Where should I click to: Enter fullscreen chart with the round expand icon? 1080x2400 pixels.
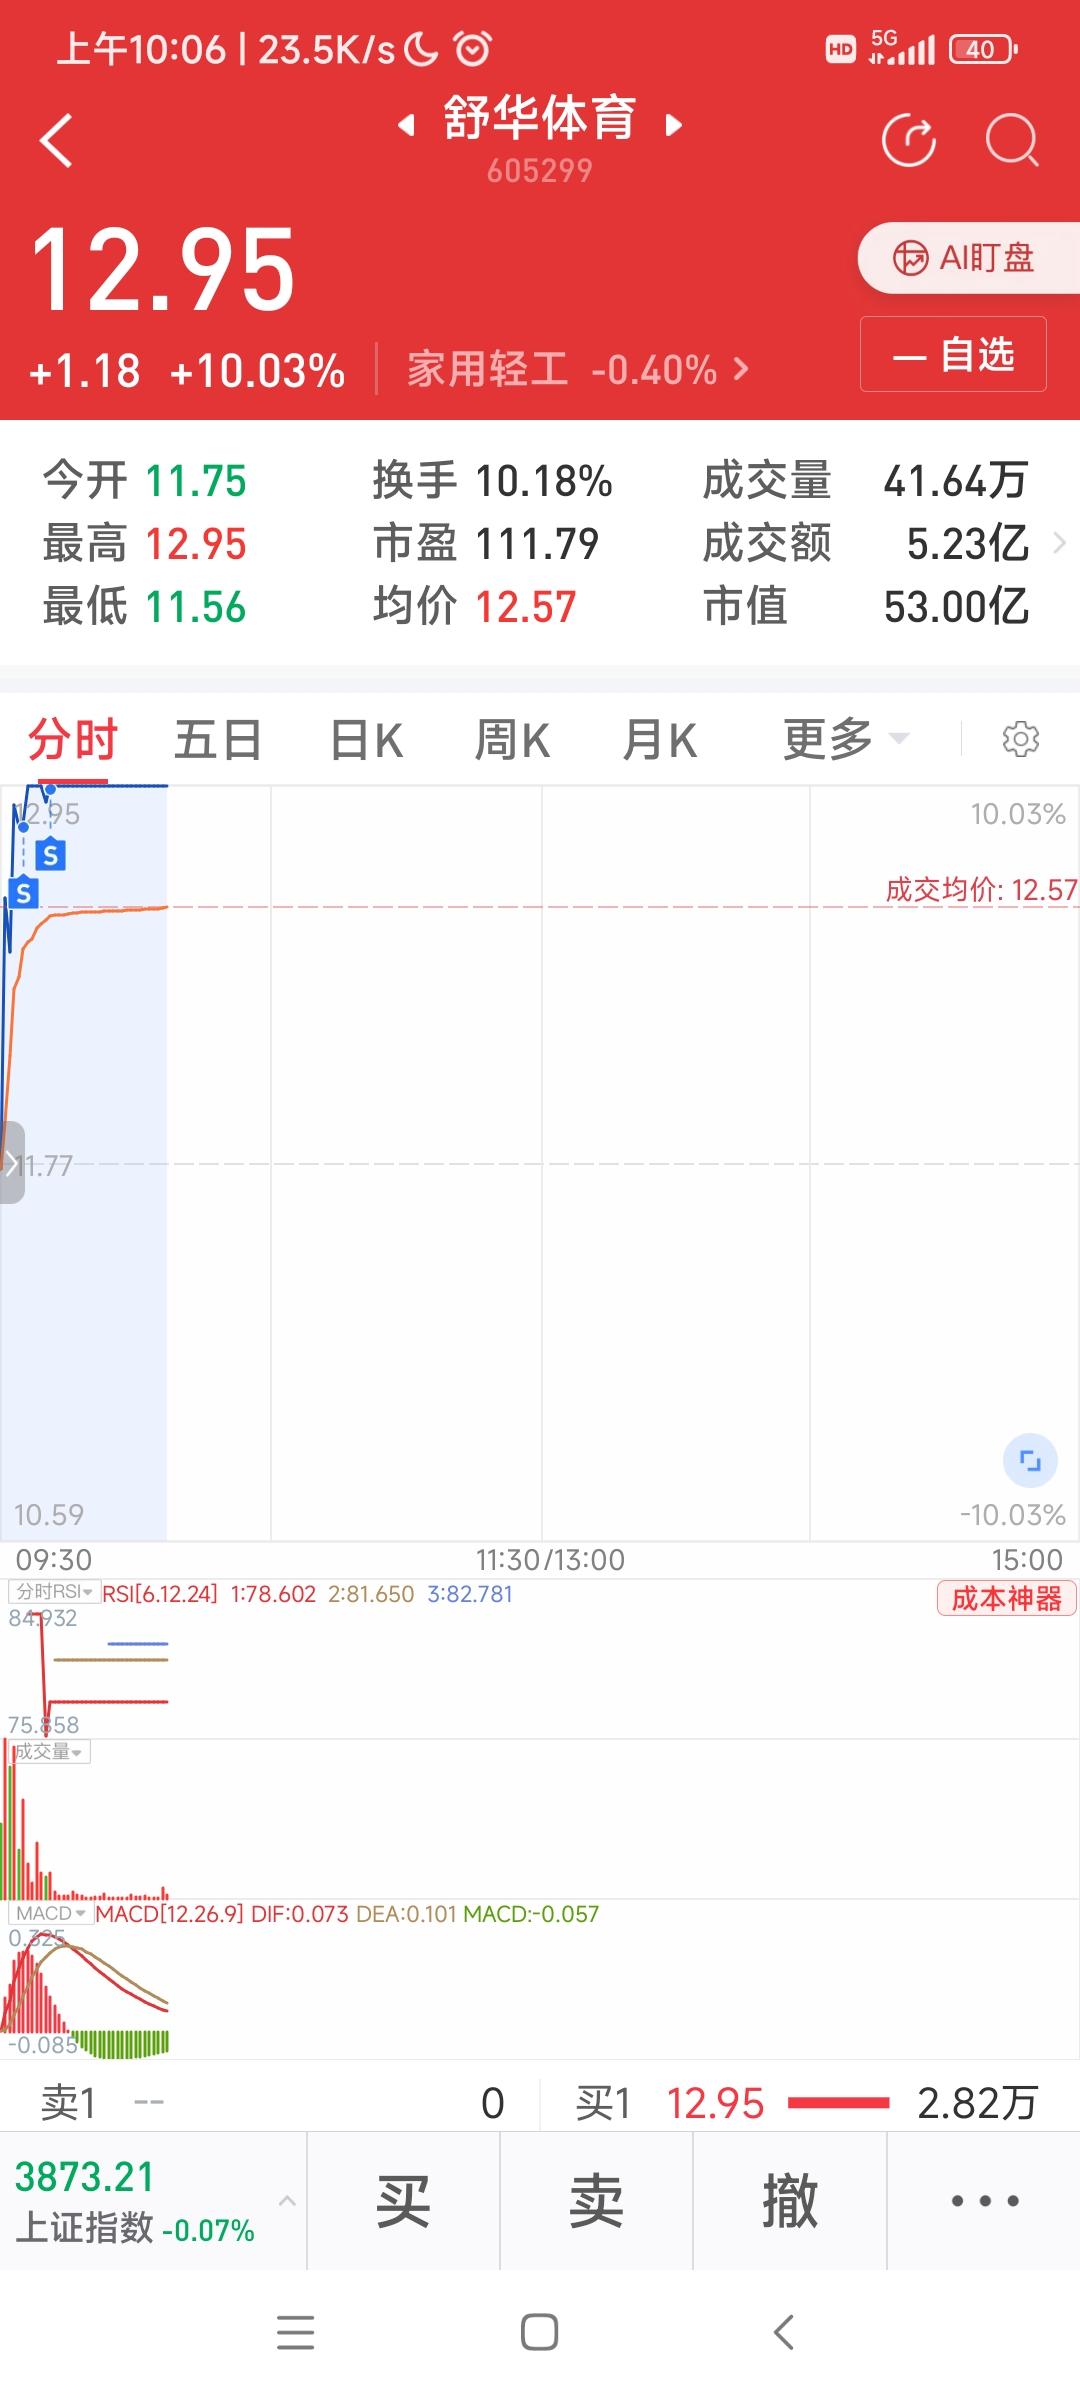point(1030,1461)
